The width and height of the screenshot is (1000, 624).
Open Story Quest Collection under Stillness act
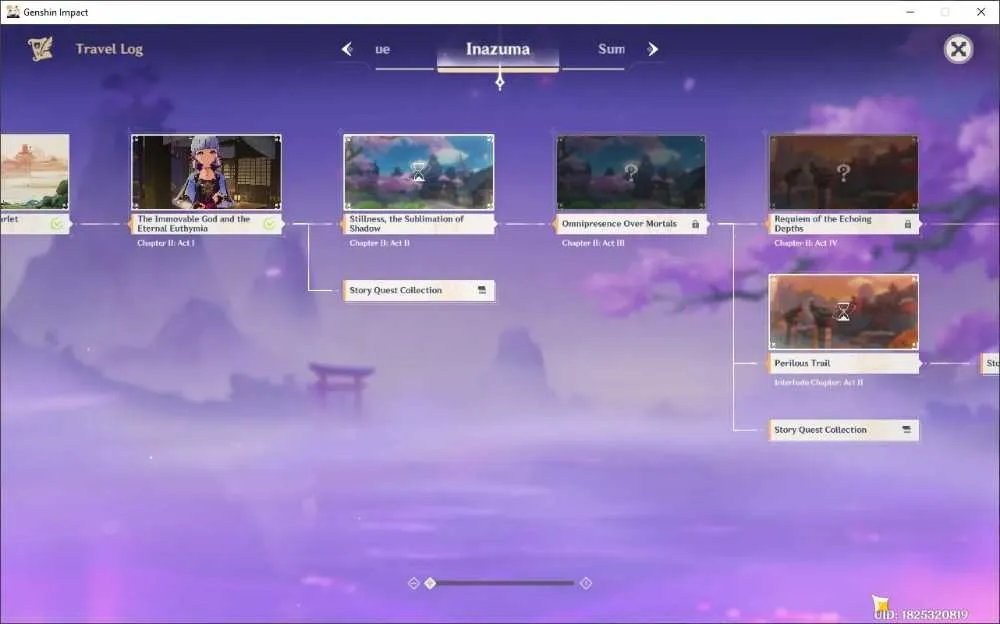click(419, 290)
